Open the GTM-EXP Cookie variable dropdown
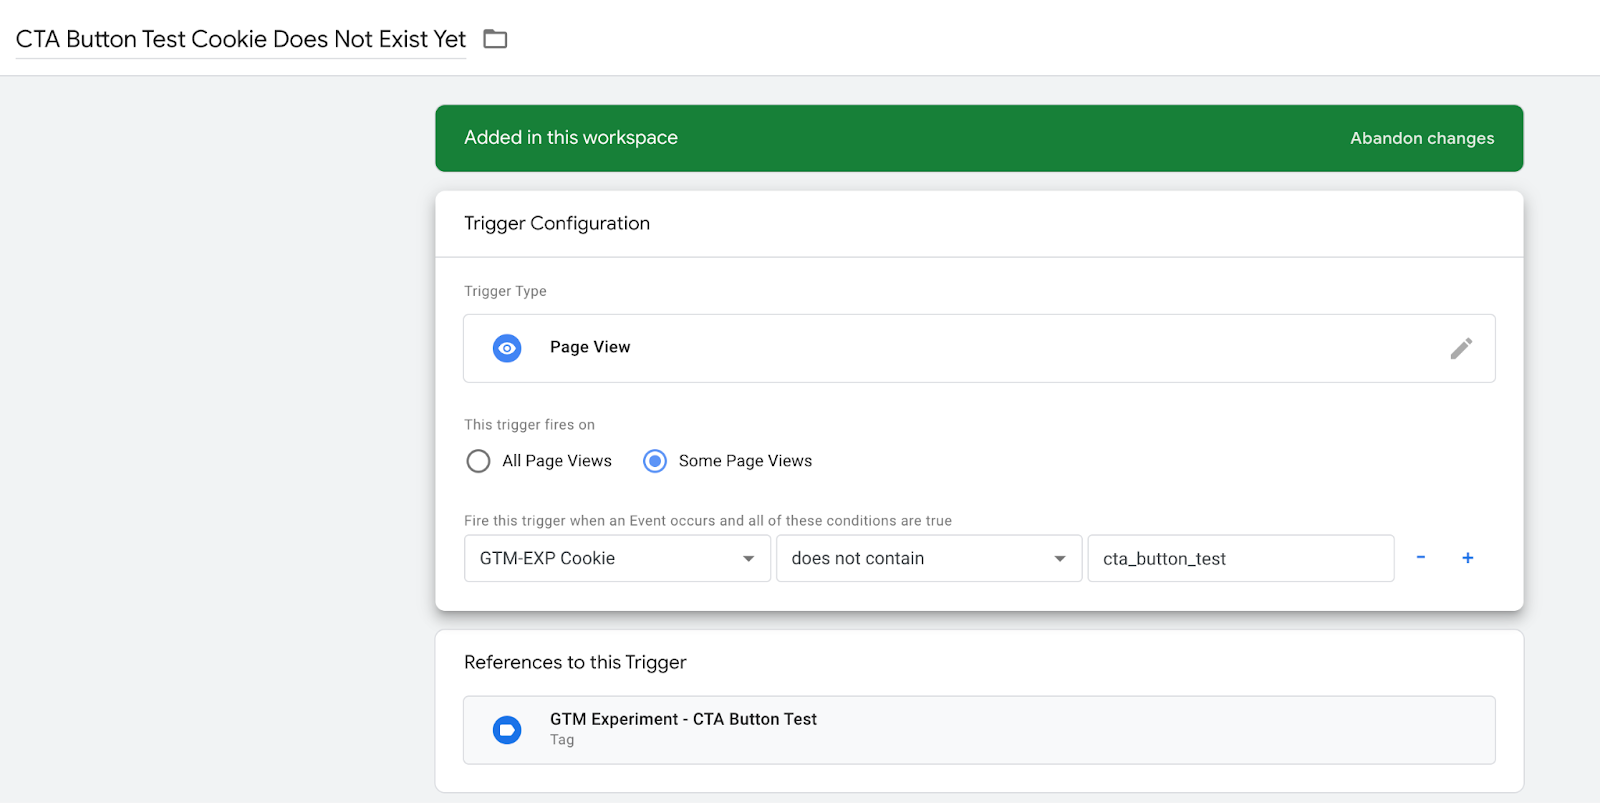This screenshot has width=1600, height=803. tap(617, 558)
